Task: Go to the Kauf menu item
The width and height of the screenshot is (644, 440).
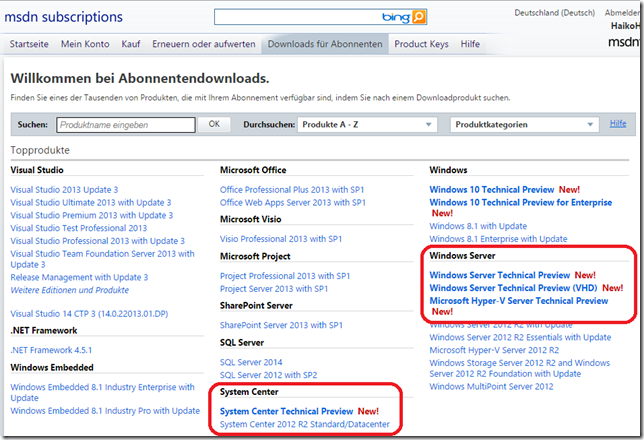Action: 131,44
